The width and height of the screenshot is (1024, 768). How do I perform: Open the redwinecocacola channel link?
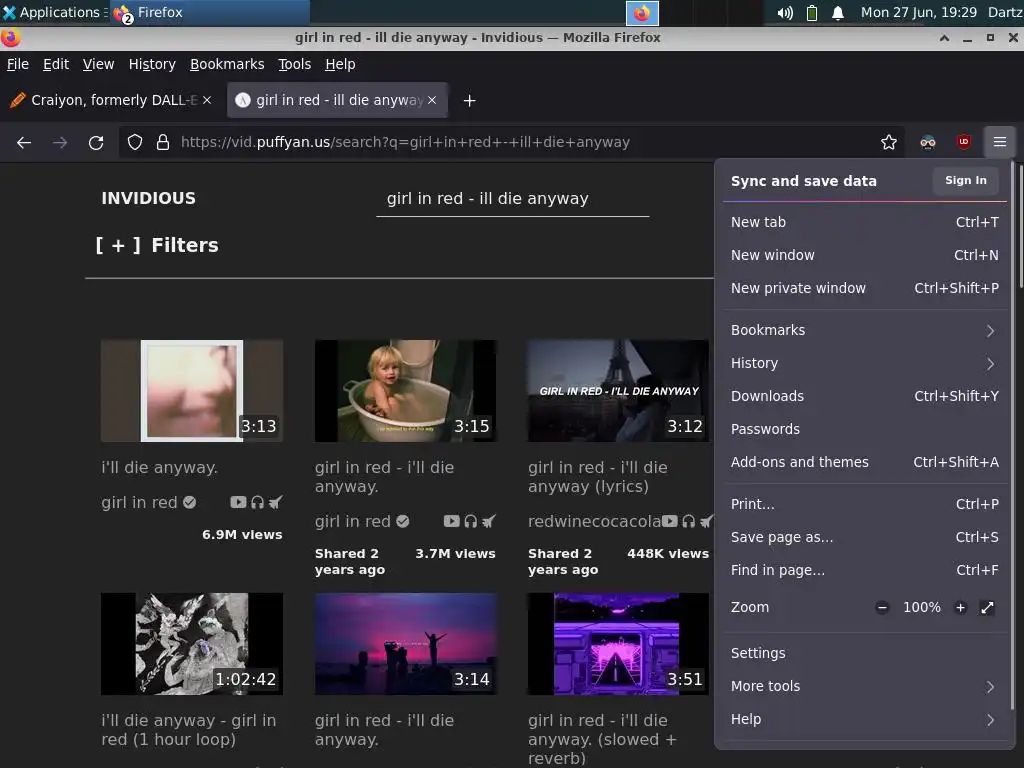point(594,521)
